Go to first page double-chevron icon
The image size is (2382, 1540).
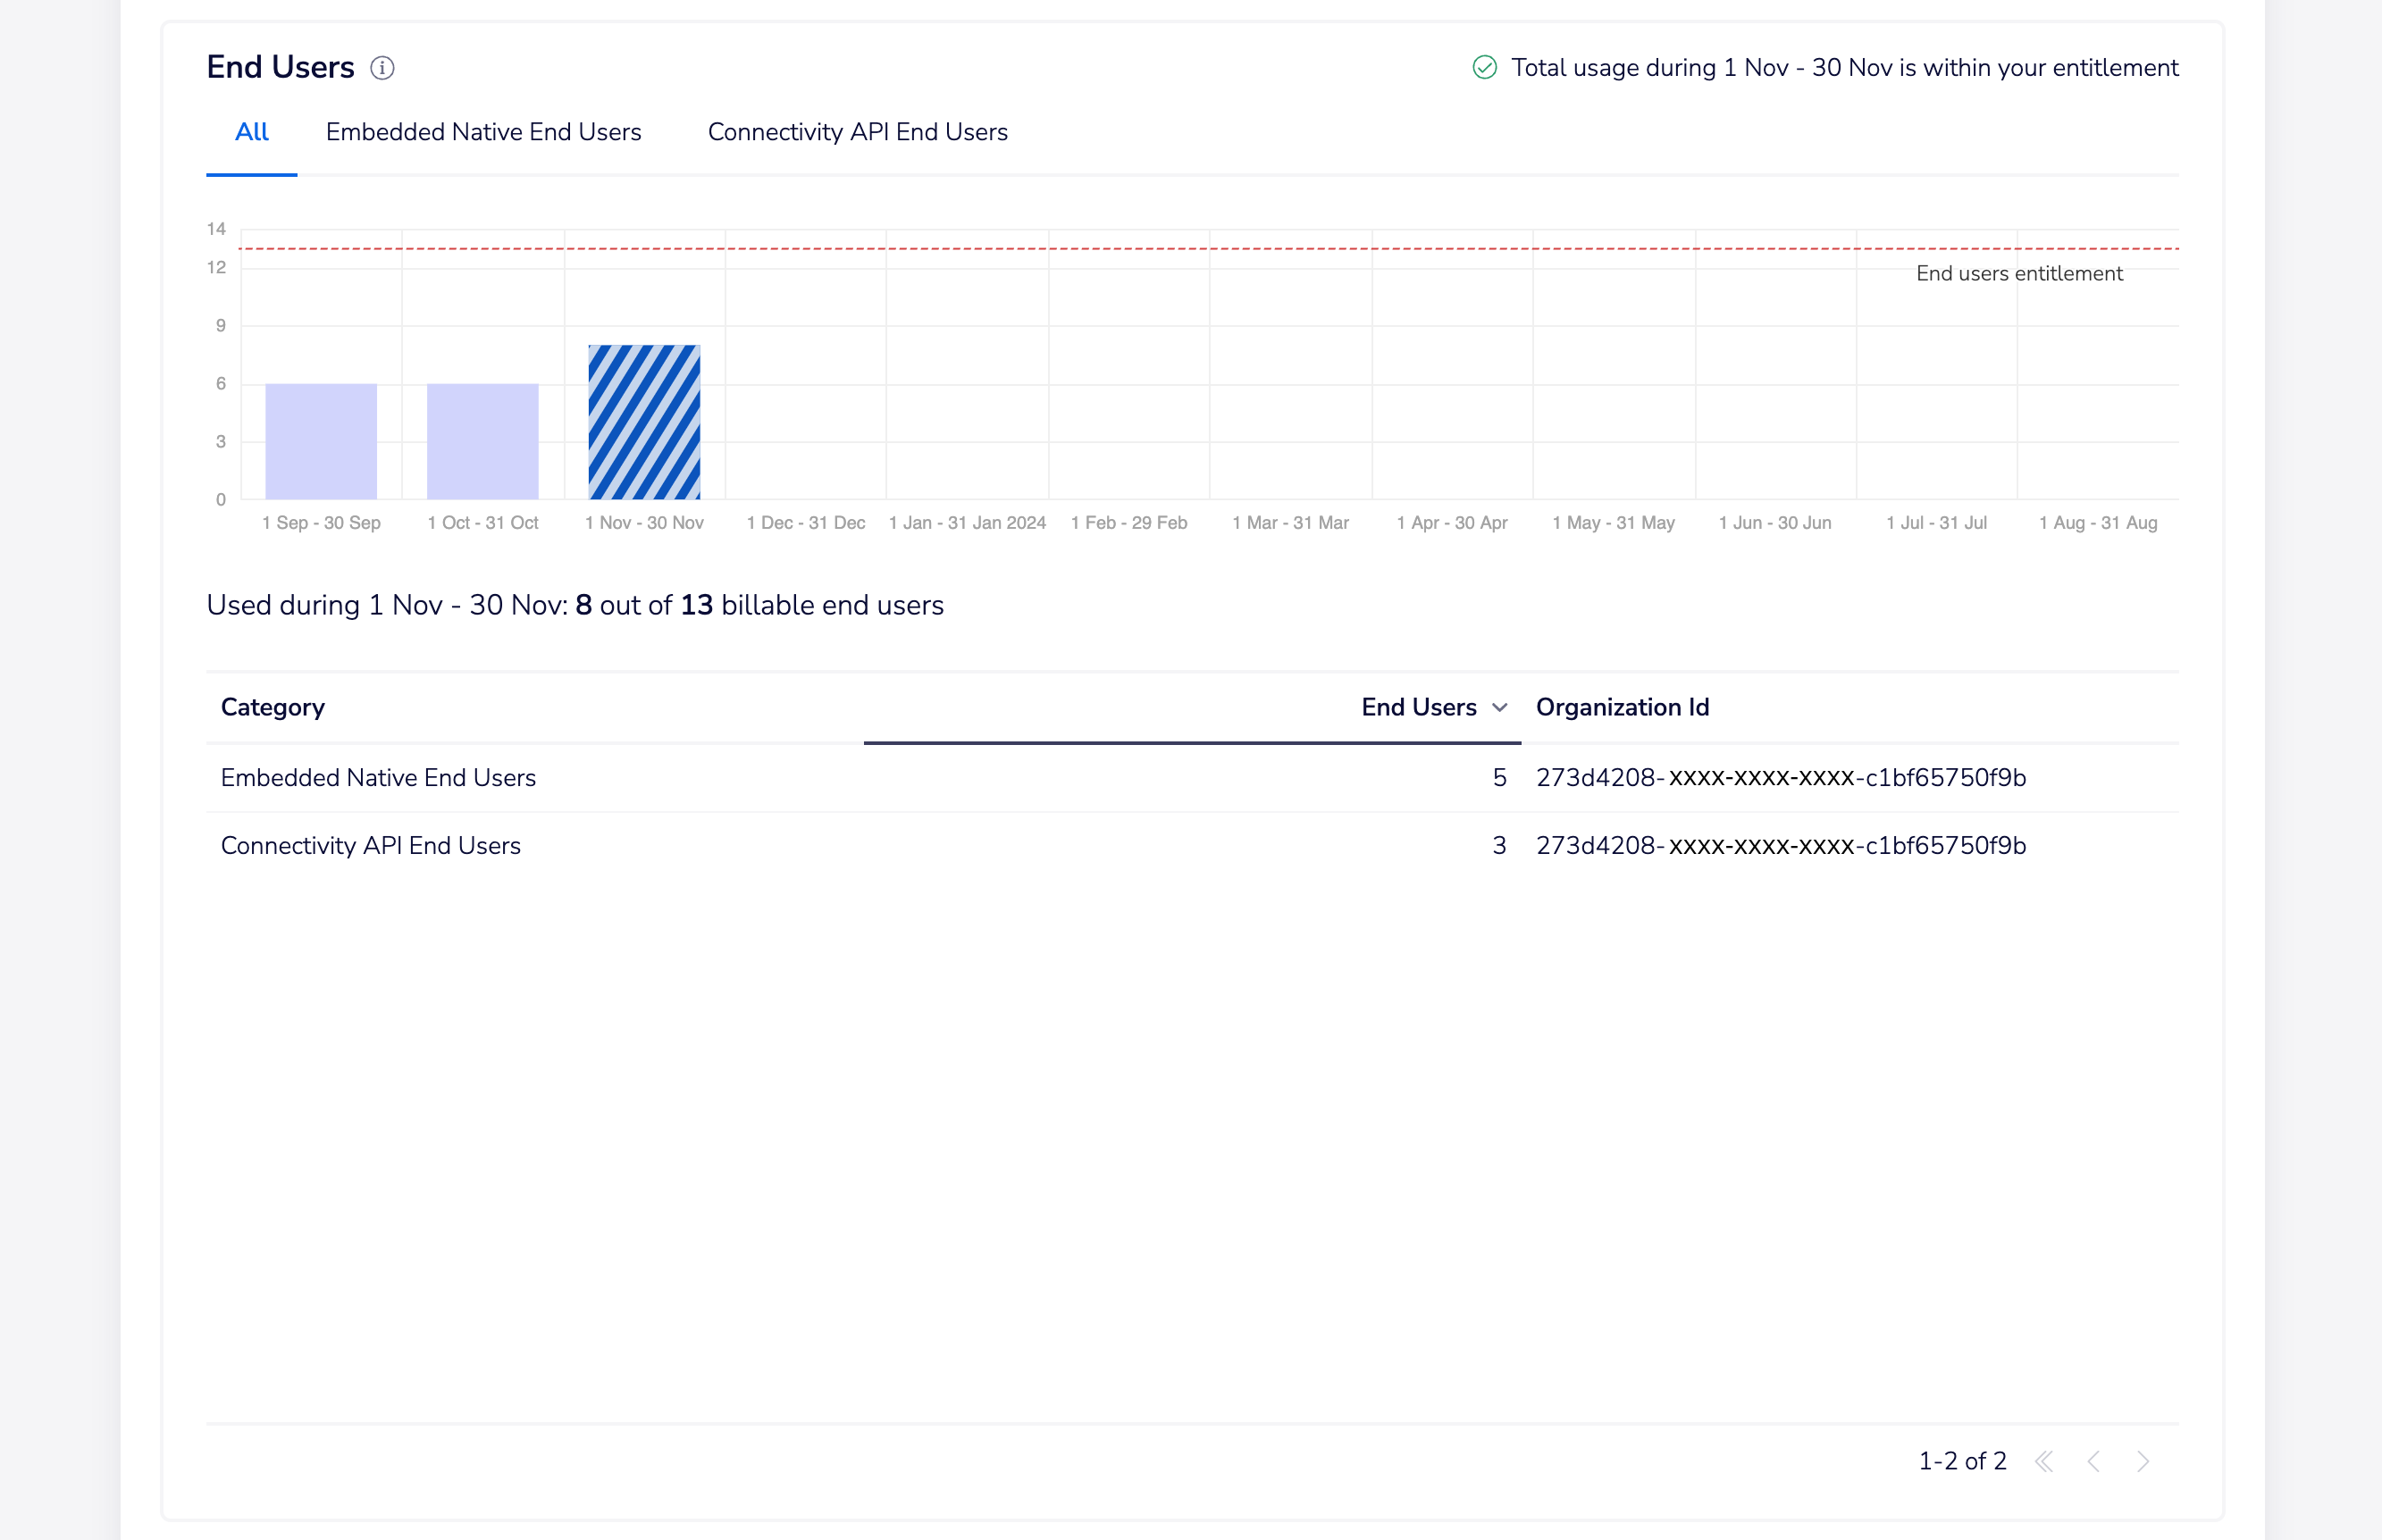[2044, 1461]
